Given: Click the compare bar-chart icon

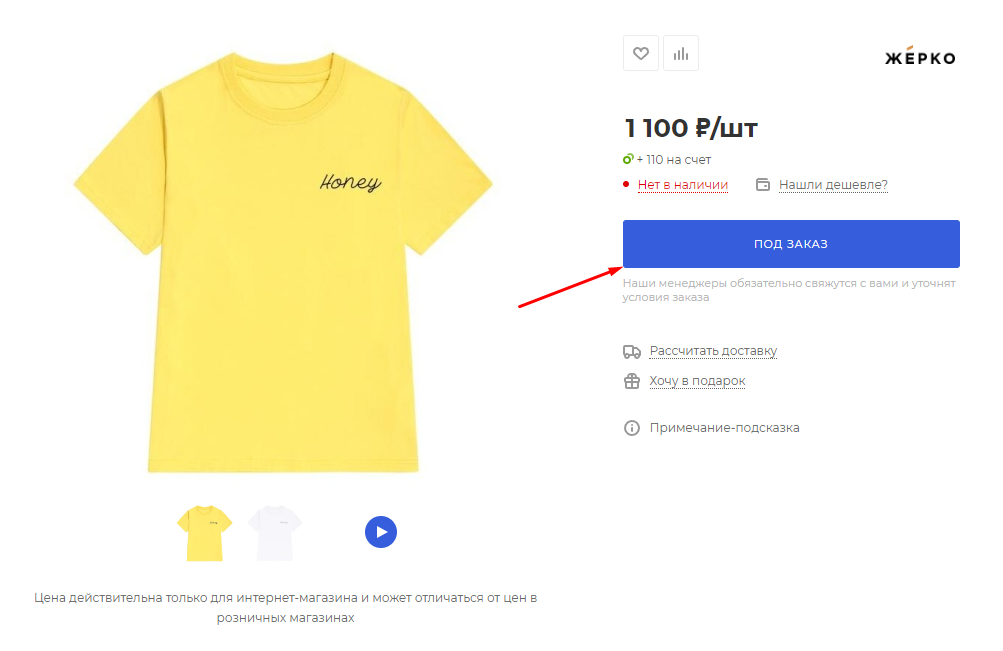Looking at the screenshot, I should [681, 54].
